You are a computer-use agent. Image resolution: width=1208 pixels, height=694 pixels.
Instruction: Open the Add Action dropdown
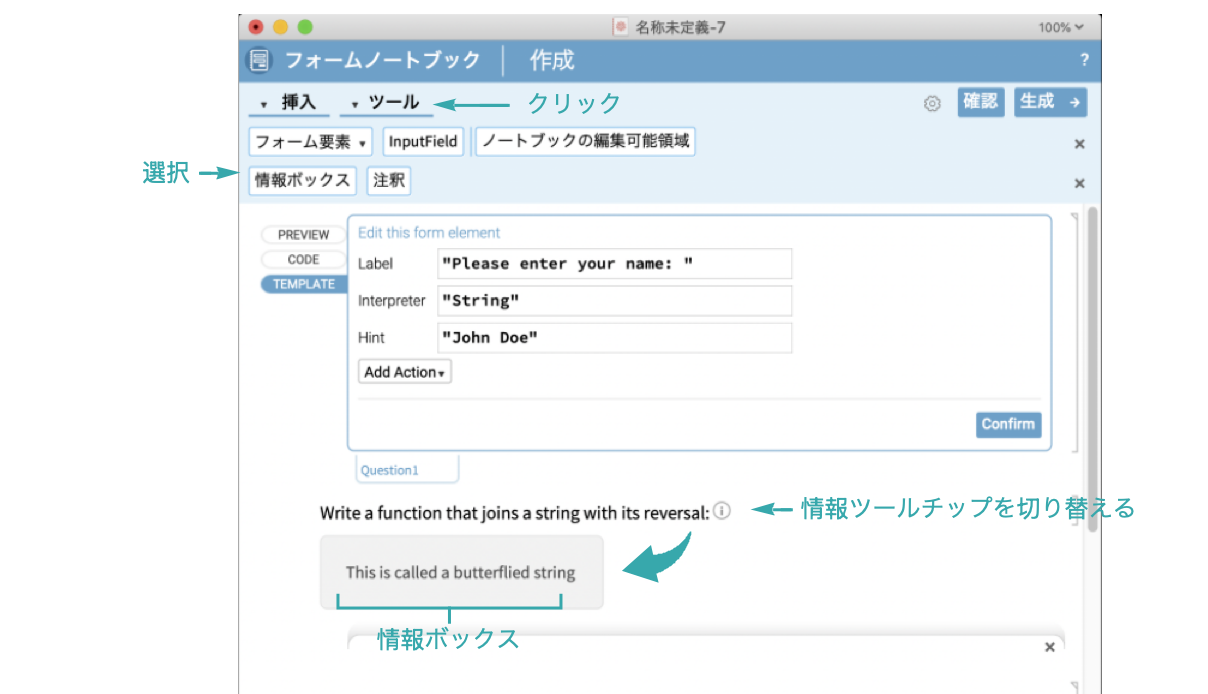pos(404,371)
